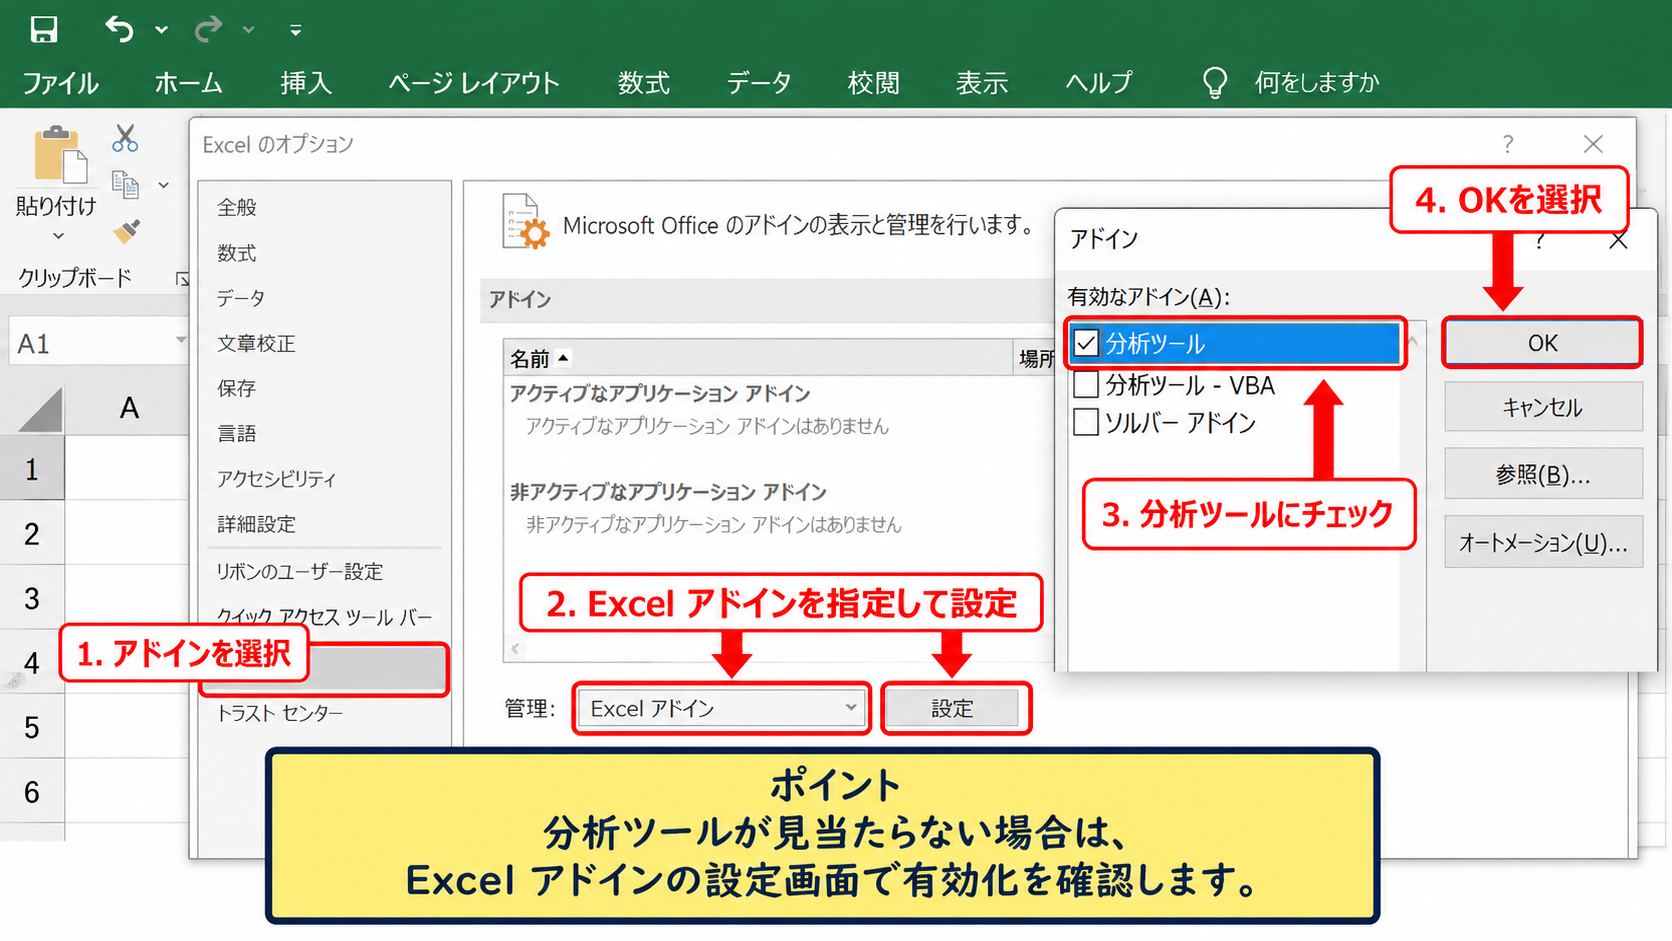Screen dimensions: 1672x941
Task: Select 保存 in options sidebar
Action: 237,388
